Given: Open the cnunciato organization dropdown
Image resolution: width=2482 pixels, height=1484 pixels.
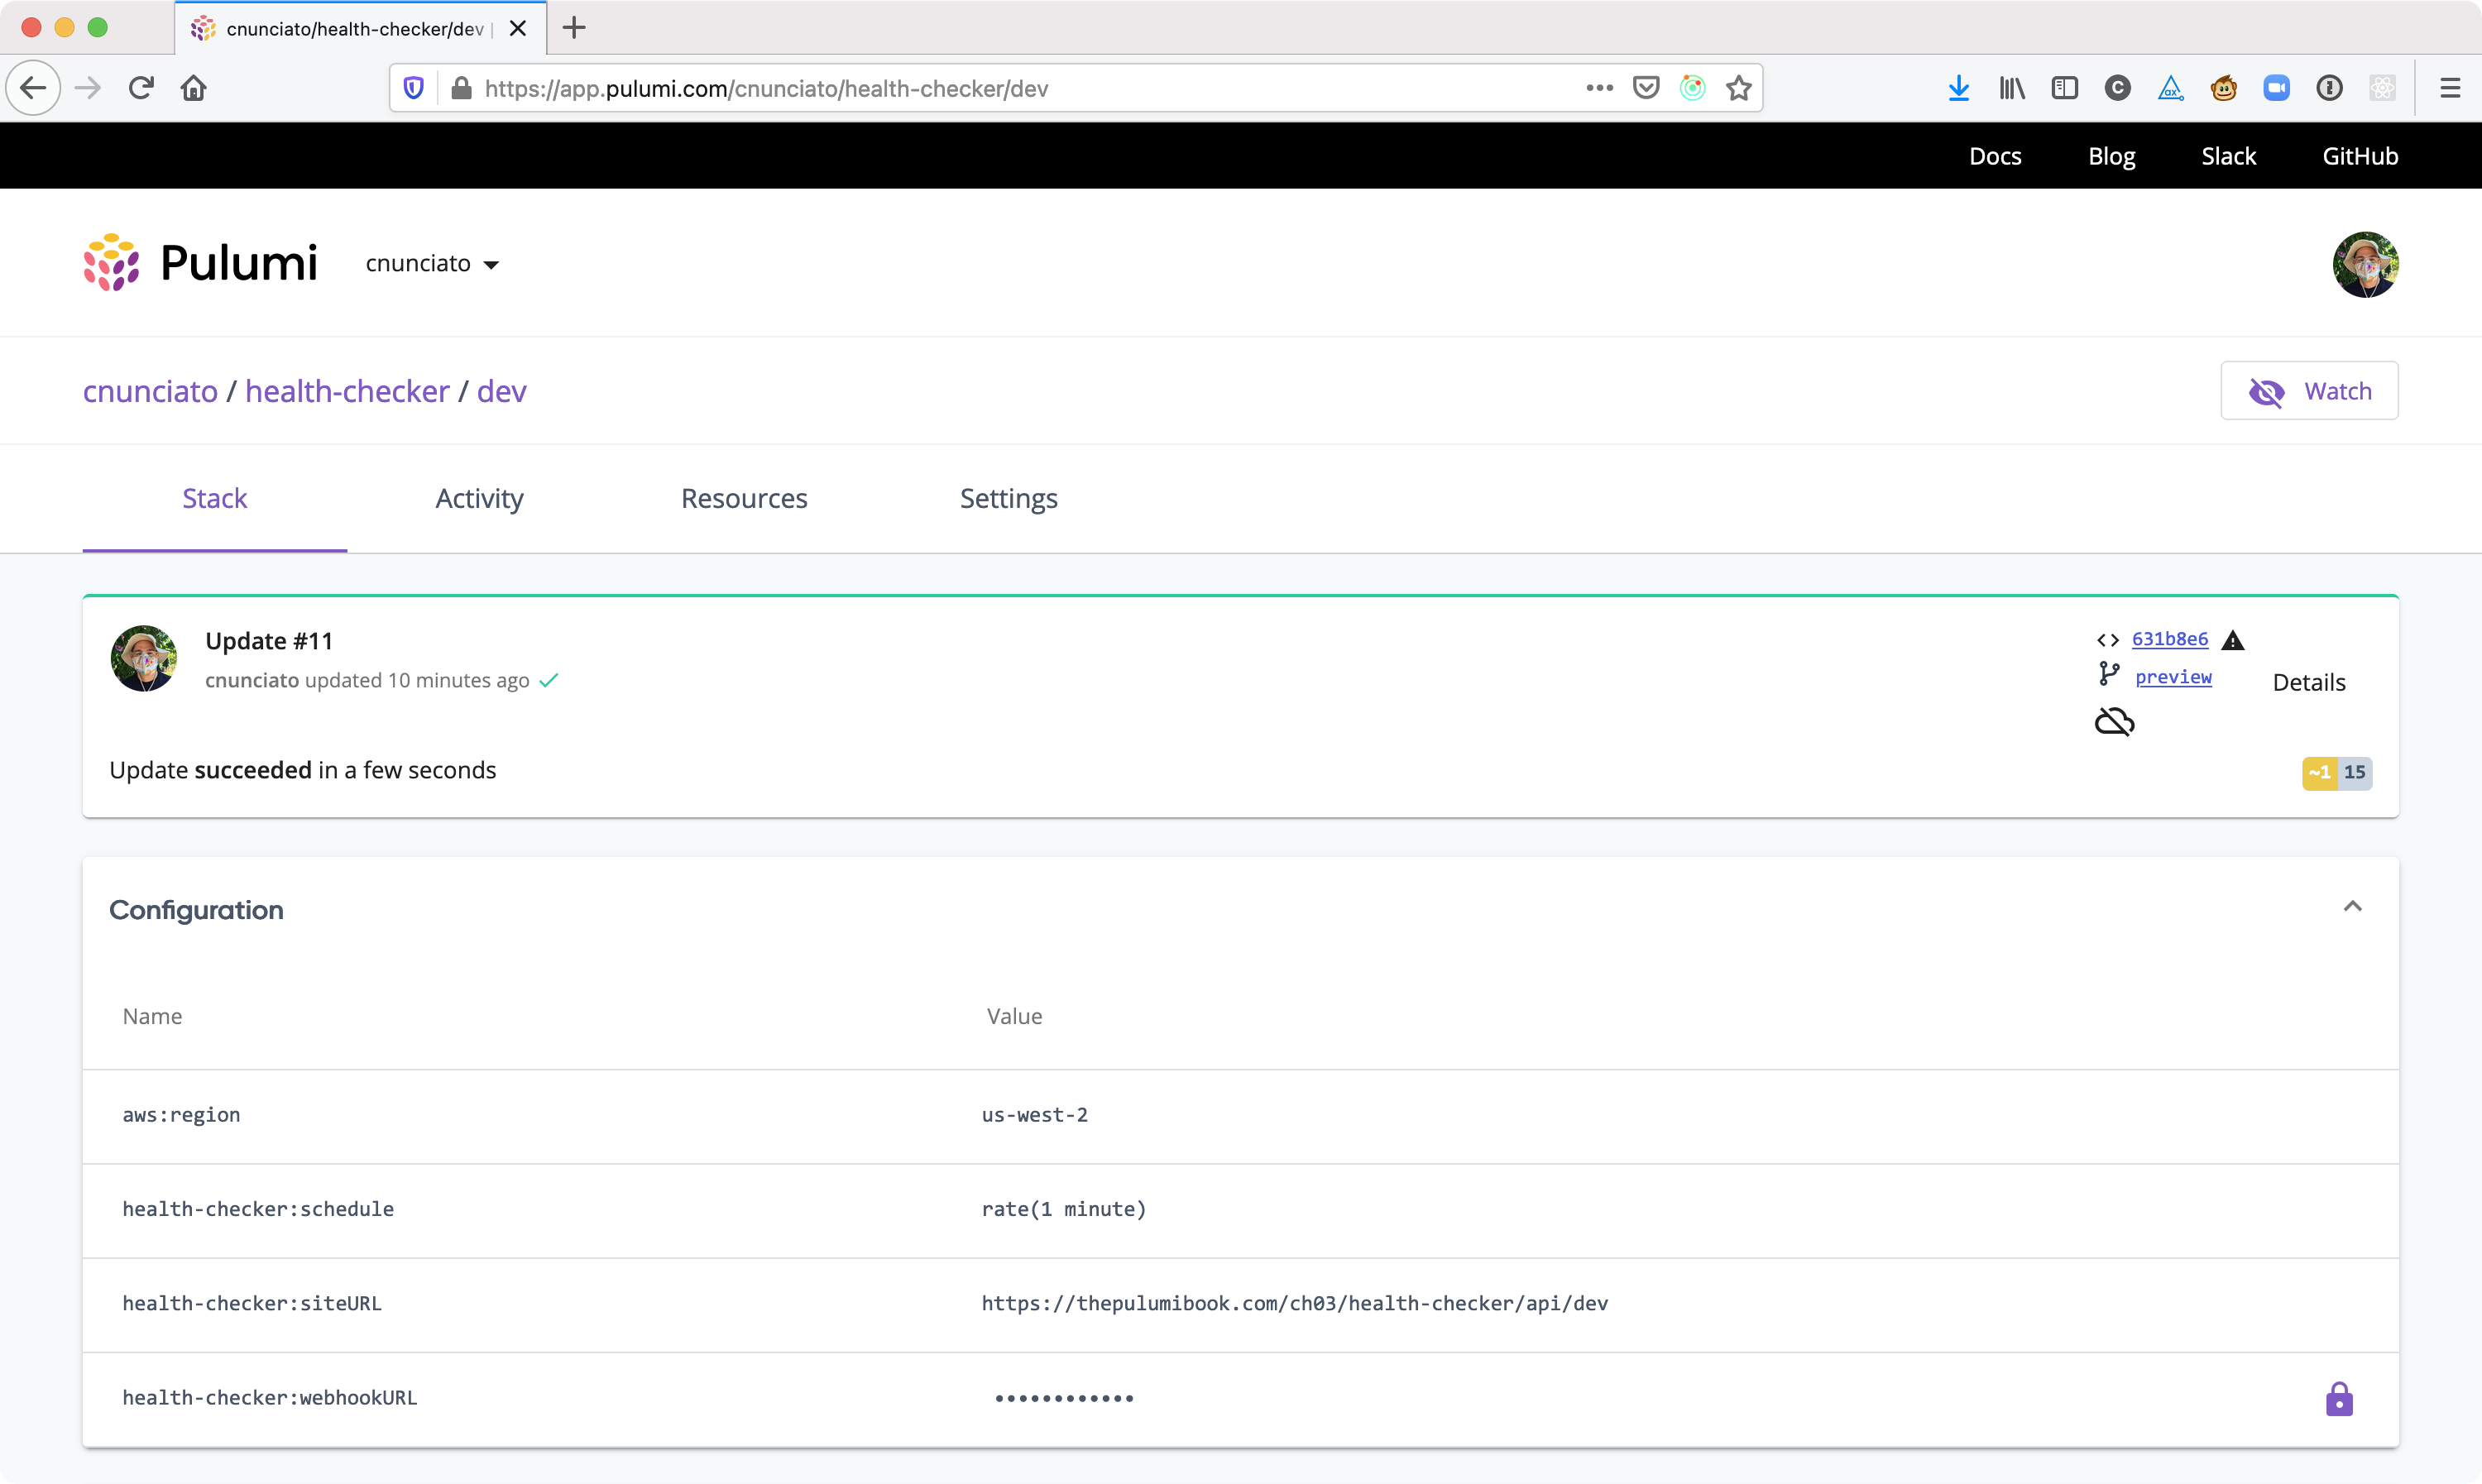Looking at the screenshot, I should [x=432, y=264].
